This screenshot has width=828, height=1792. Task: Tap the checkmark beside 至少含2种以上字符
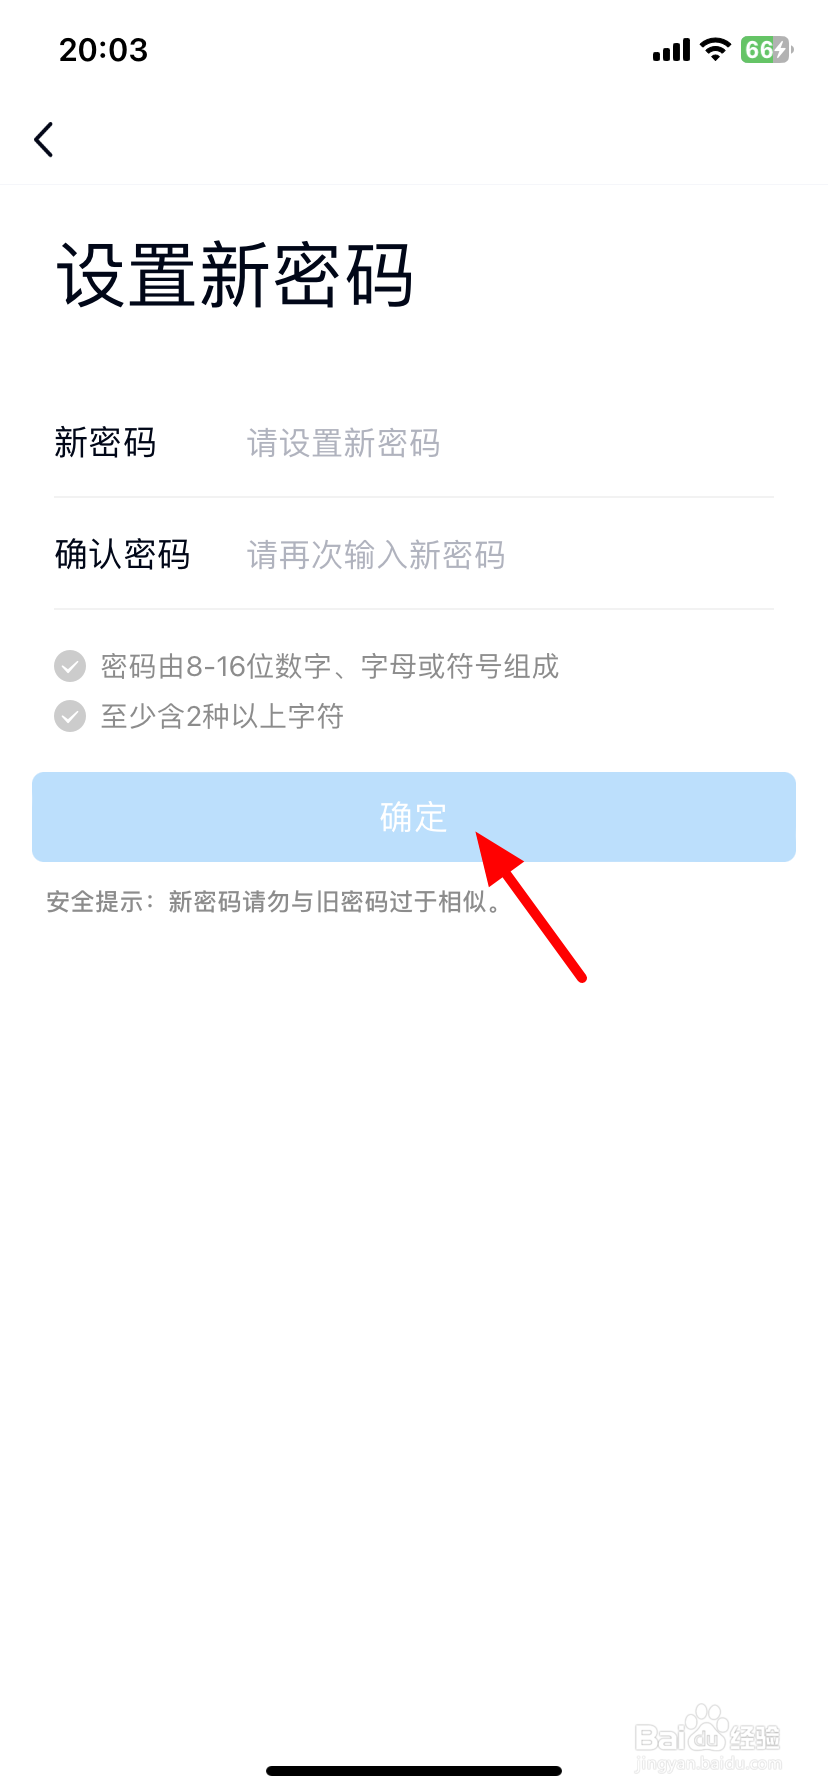point(70,716)
